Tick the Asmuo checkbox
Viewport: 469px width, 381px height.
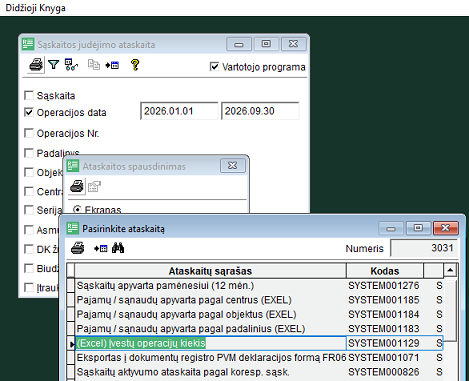(x=29, y=230)
